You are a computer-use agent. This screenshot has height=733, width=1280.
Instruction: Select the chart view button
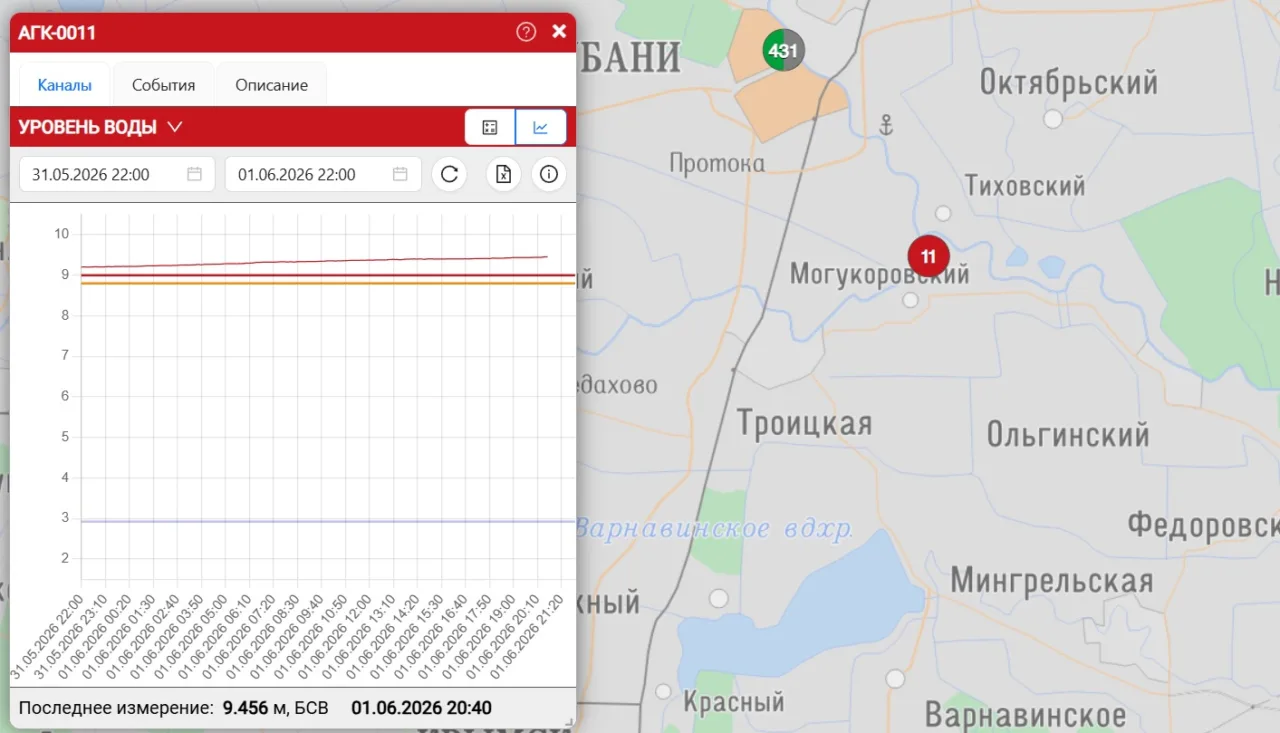point(541,127)
